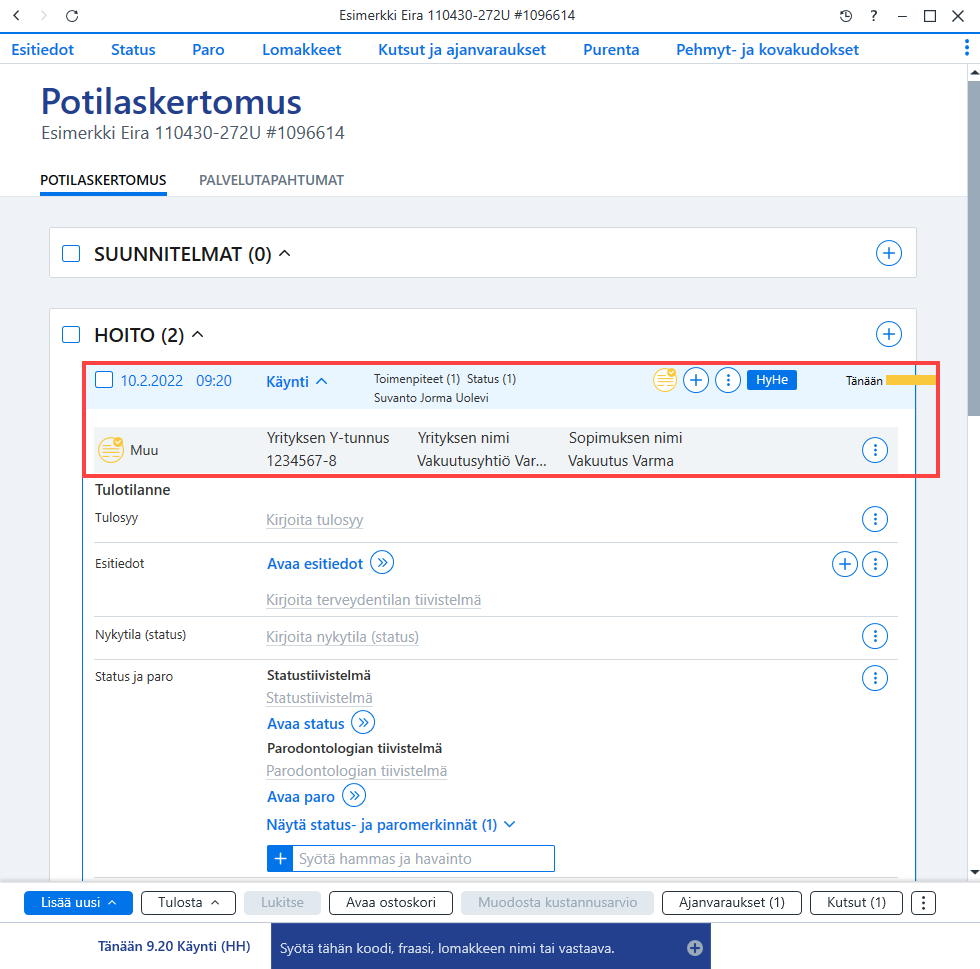
Task: Collapse the HOITO (2) section chevron
Action: point(198,334)
